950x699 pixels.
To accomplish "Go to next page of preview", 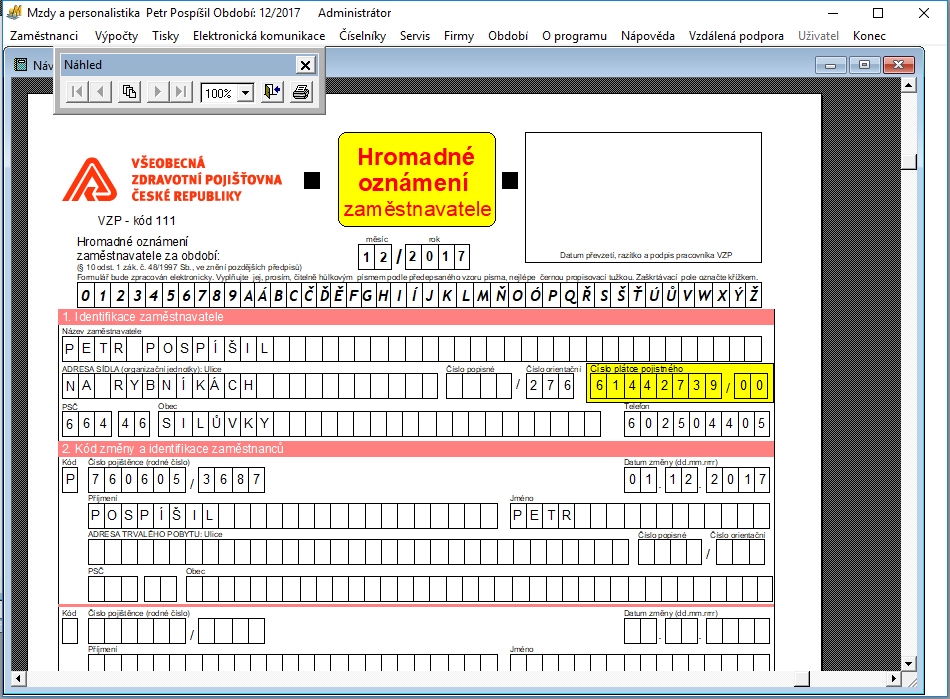I will (158, 92).
